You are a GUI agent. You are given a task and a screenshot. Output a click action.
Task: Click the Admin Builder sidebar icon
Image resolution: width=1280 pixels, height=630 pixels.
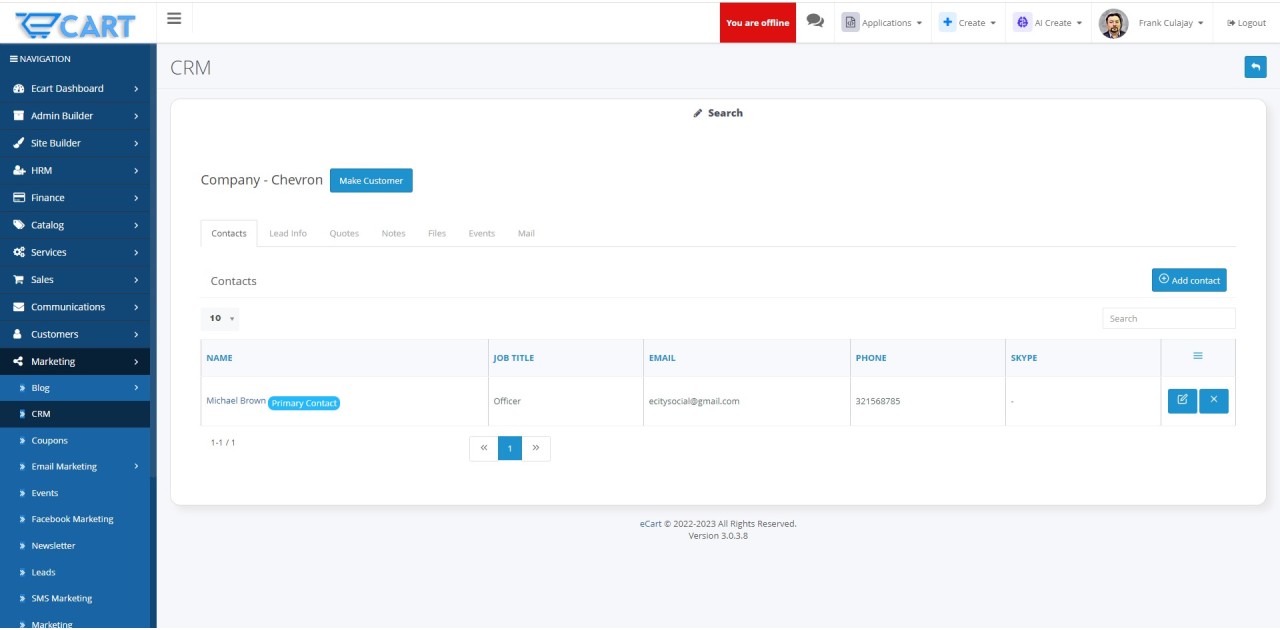(x=18, y=116)
